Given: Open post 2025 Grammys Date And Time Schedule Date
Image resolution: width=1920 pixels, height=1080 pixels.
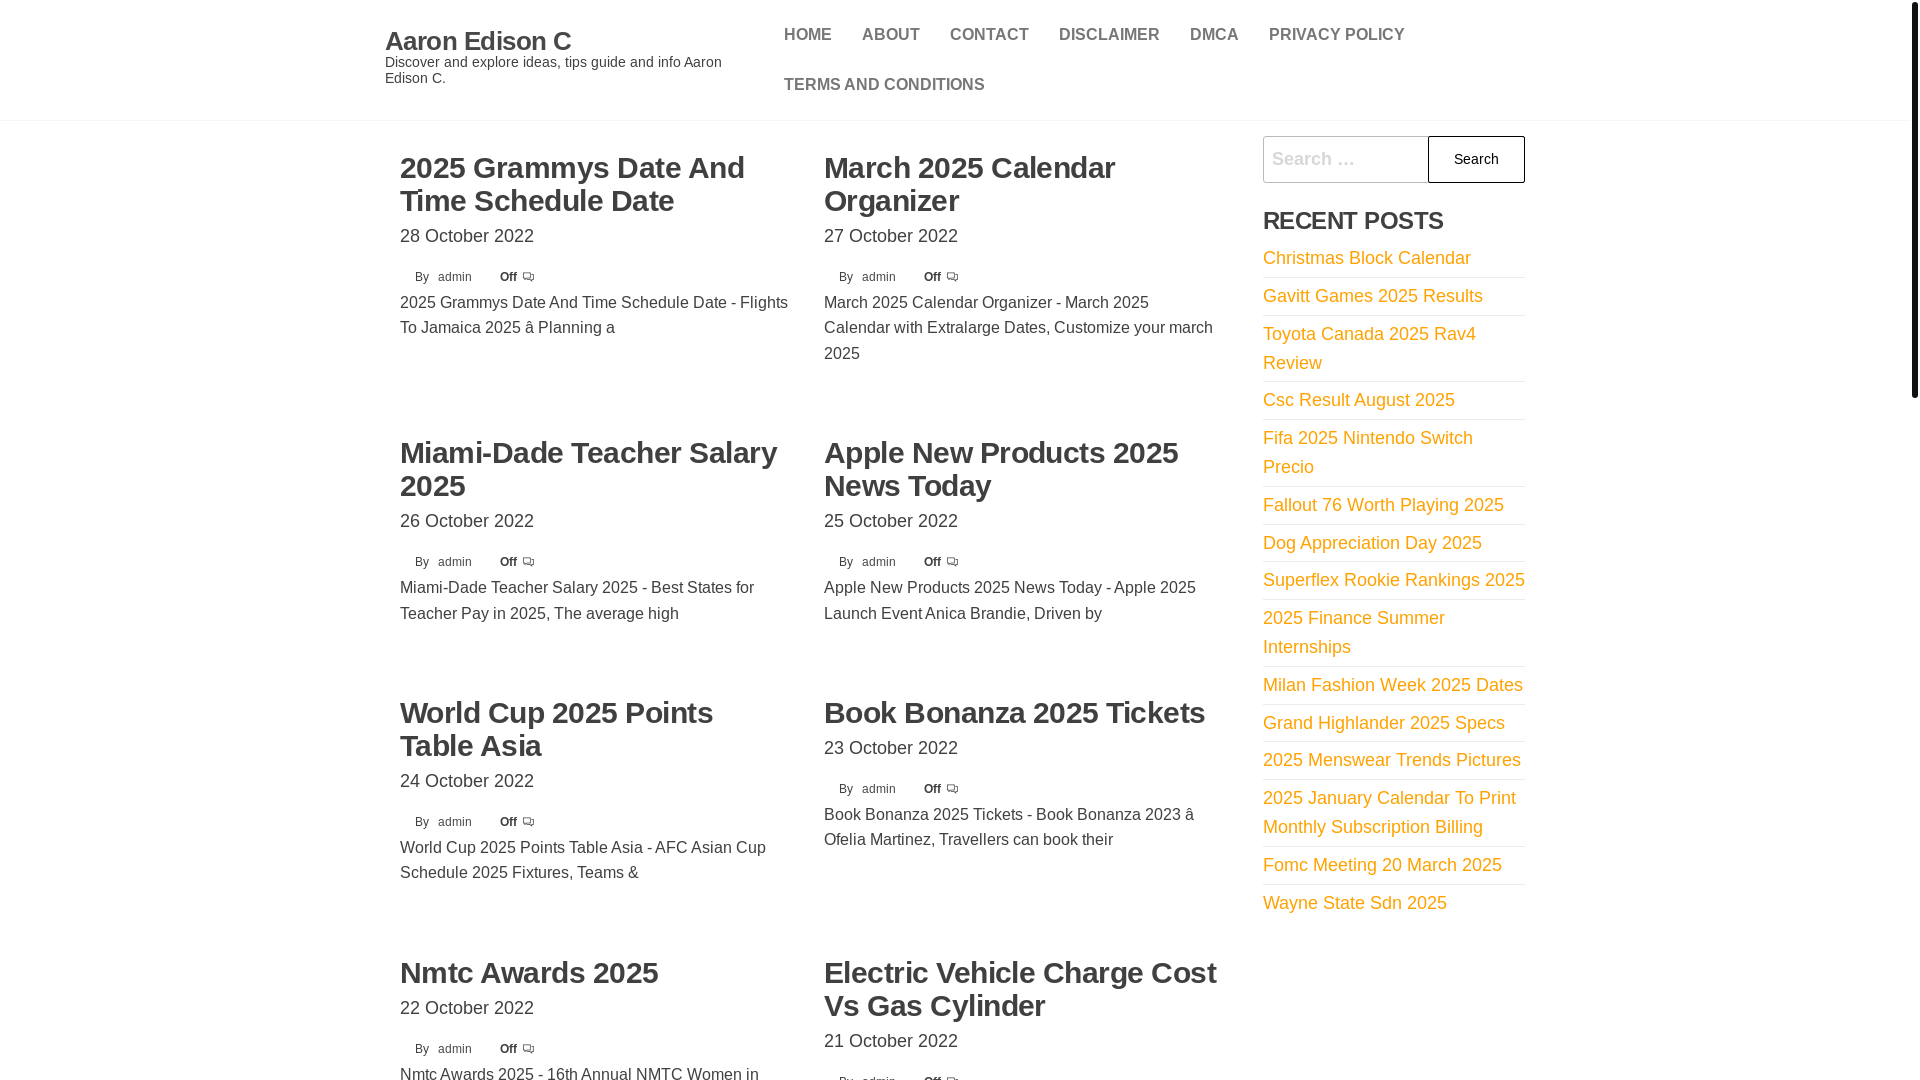Looking at the screenshot, I should click(x=572, y=184).
